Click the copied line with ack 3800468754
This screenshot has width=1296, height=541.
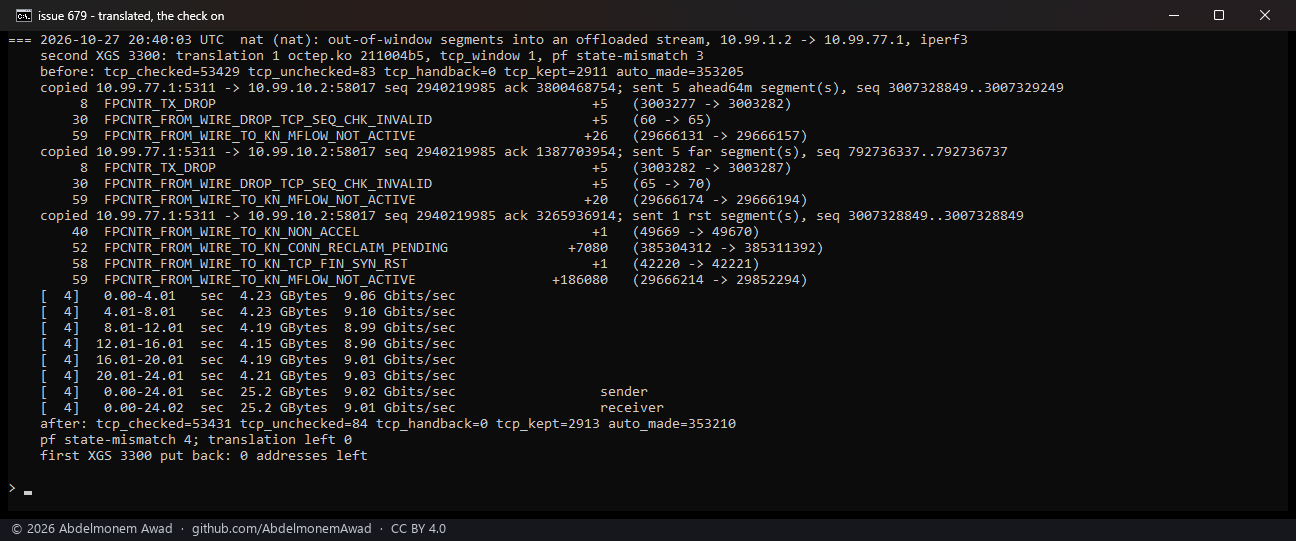(552, 88)
